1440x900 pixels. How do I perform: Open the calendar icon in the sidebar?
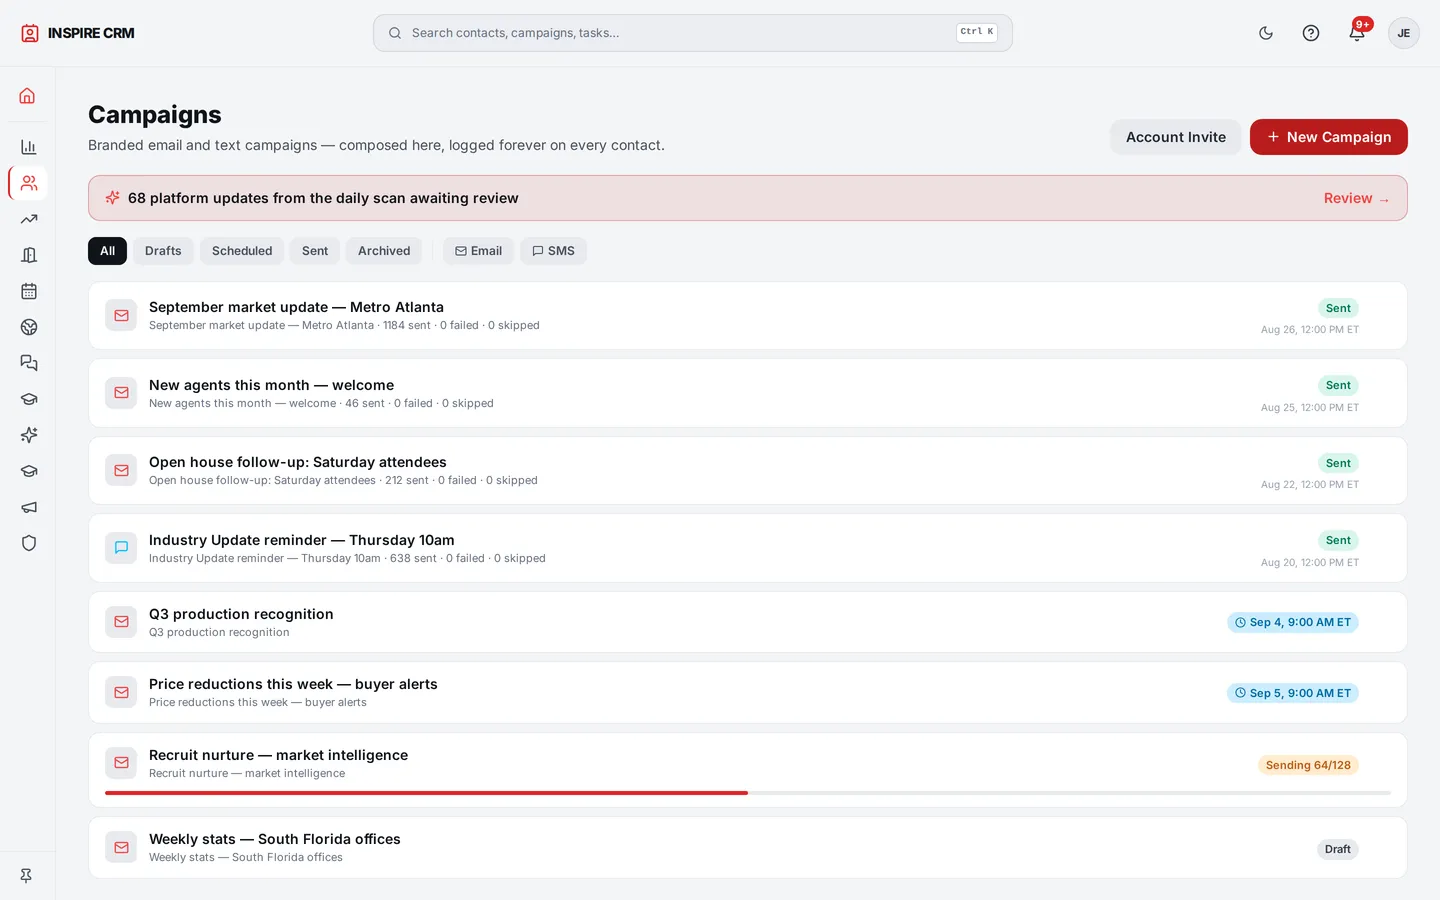point(28,291)
